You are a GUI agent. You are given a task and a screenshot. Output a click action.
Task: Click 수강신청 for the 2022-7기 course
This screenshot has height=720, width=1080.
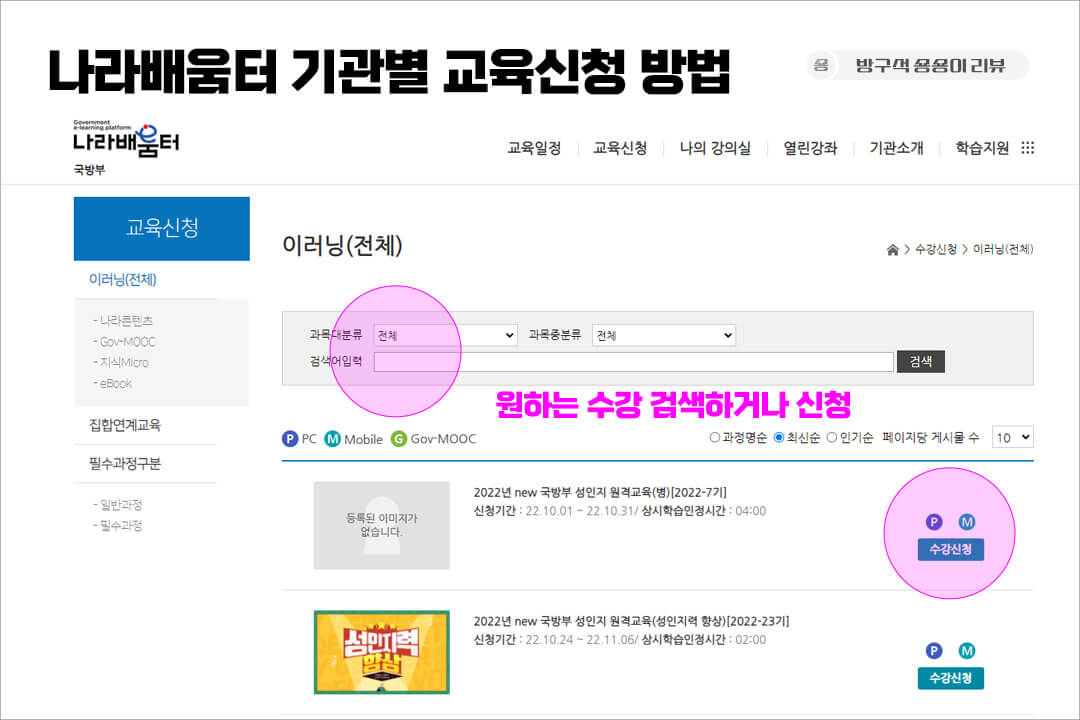pyautogui.click(x=951, y=550)
